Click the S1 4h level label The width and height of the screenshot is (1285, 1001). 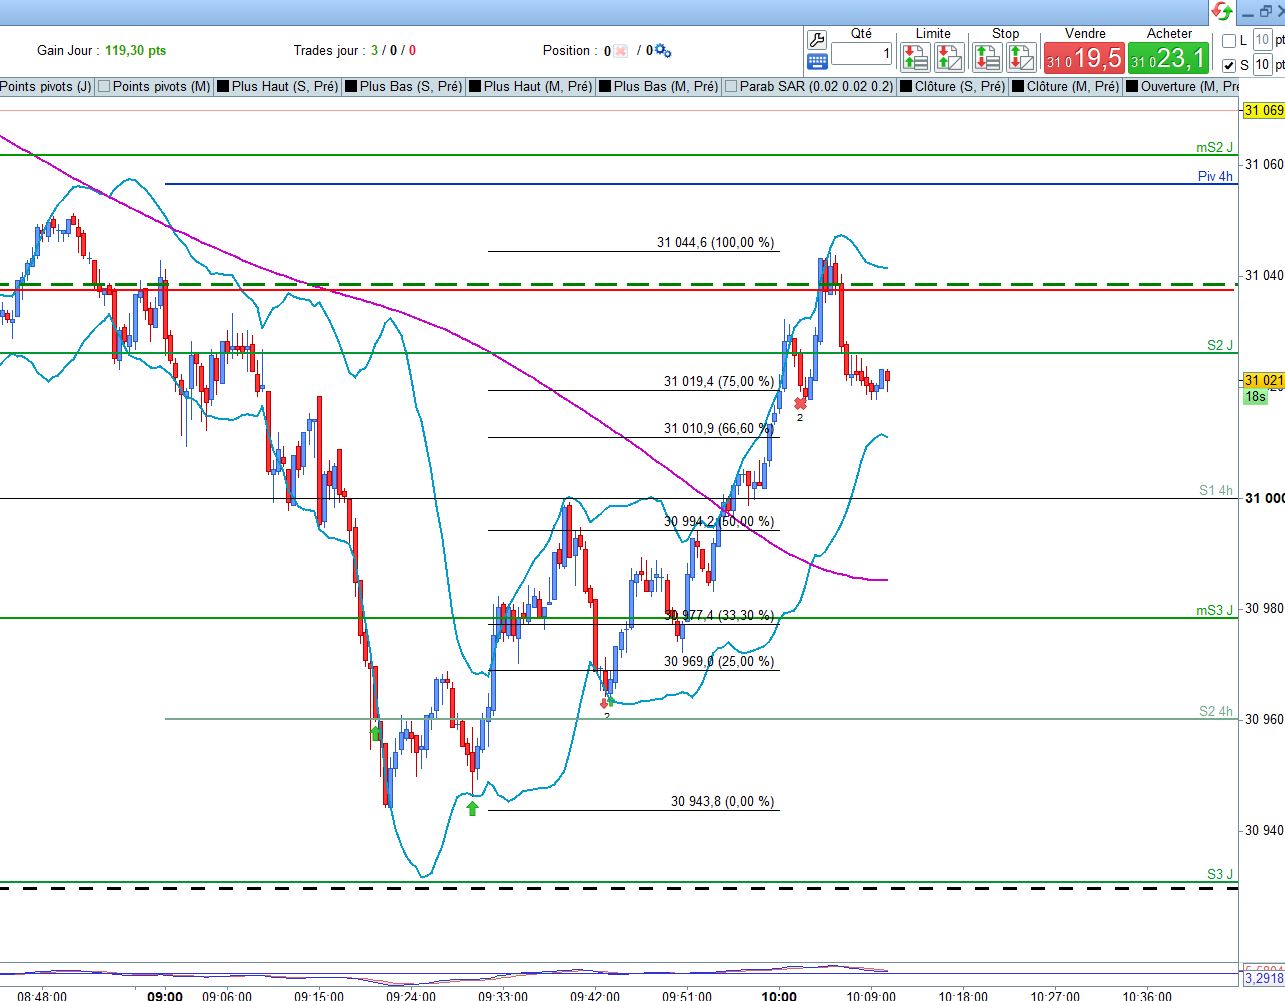(x=1216, y=490)
